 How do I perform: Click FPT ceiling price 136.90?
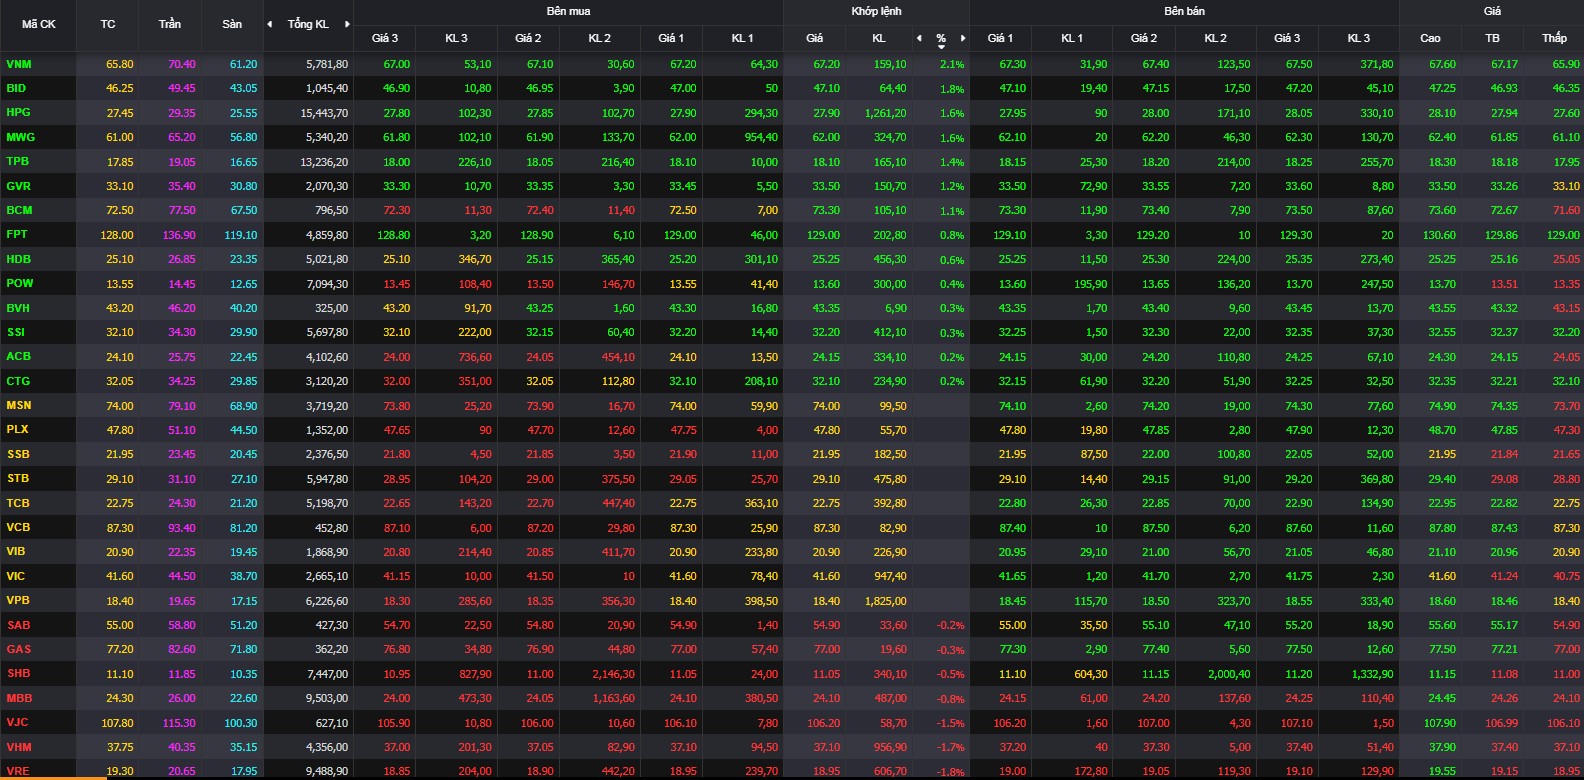(180, 235)
